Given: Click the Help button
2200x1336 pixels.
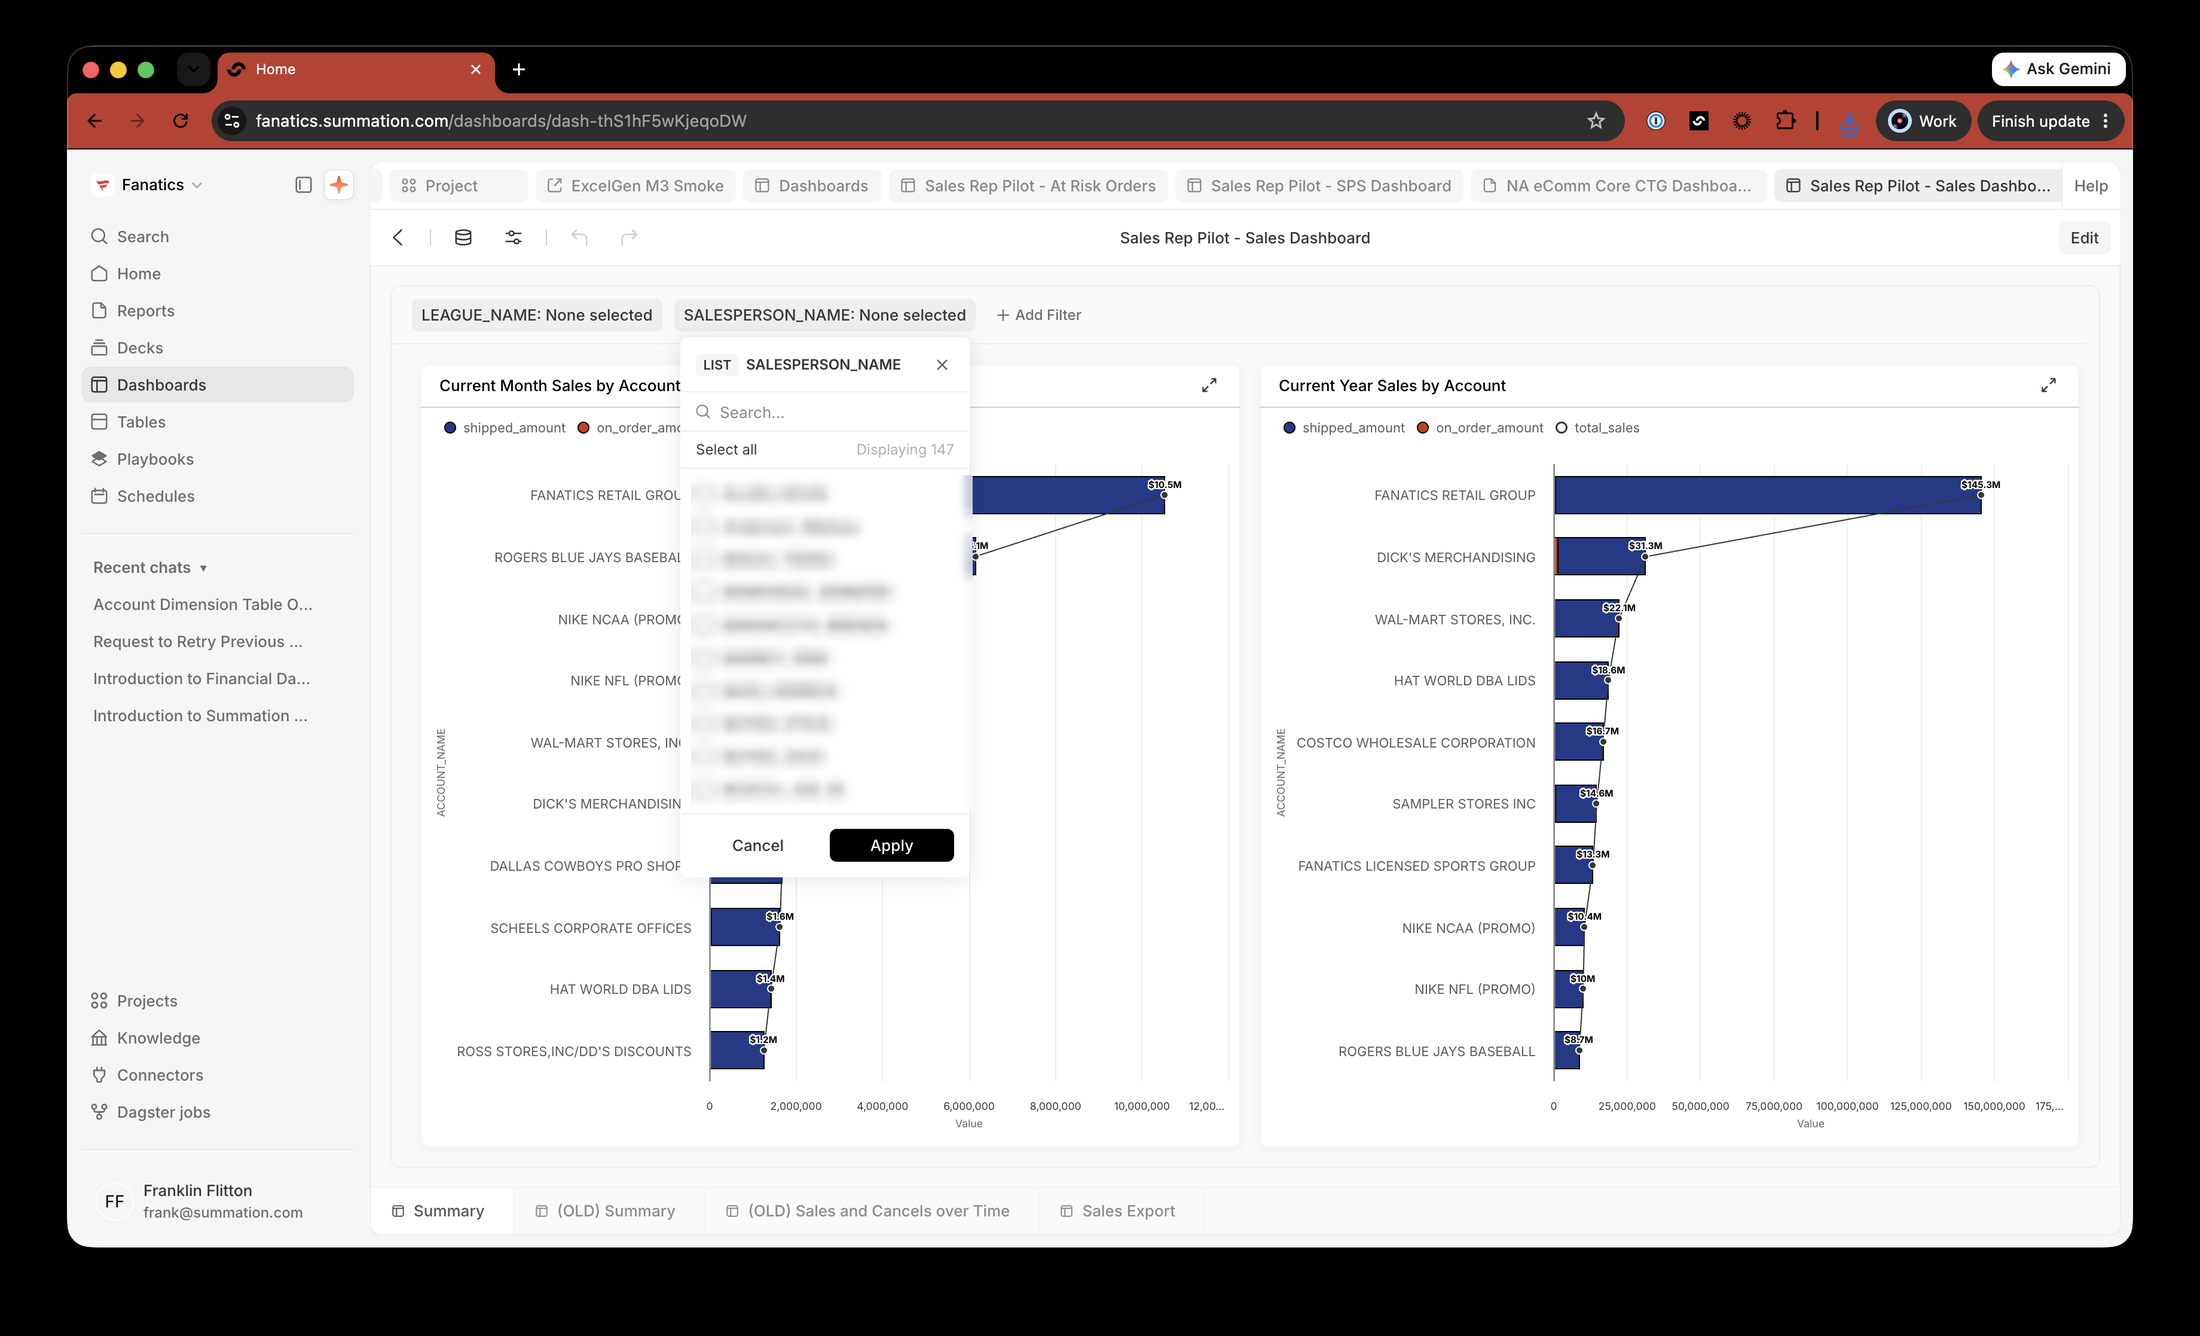Looking at the screenshot, I should [2090, 186].
